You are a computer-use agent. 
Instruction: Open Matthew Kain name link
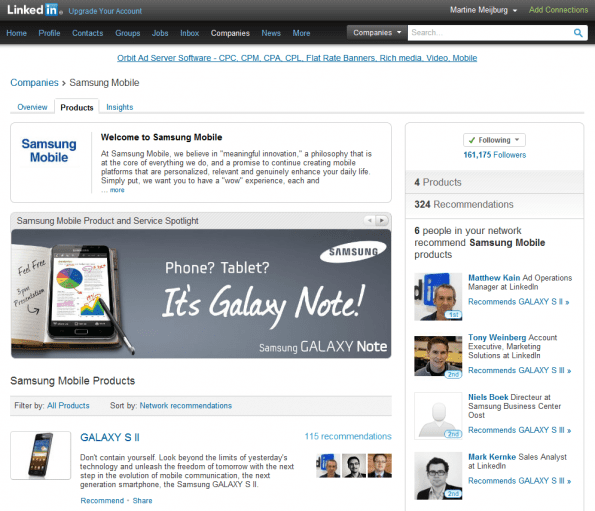494,278
